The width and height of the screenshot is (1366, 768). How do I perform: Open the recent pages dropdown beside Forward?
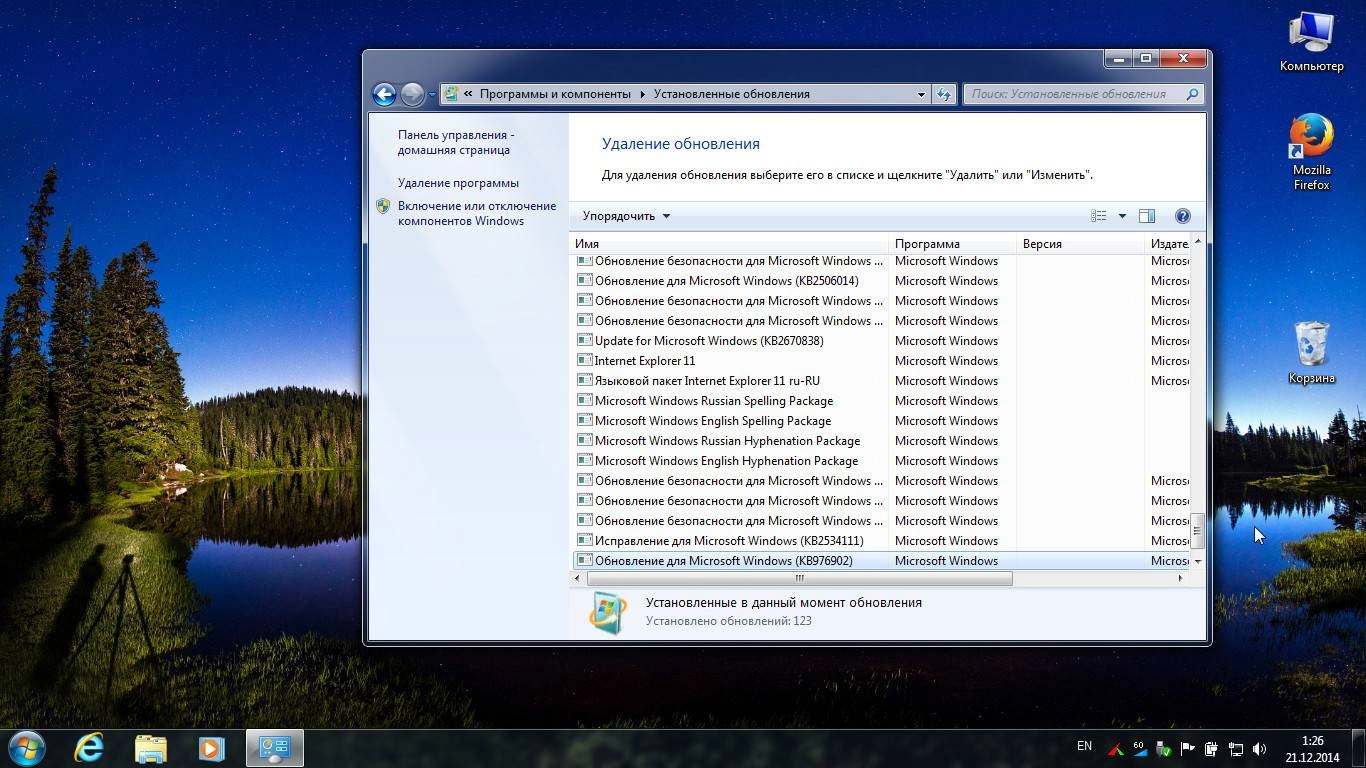432,95
